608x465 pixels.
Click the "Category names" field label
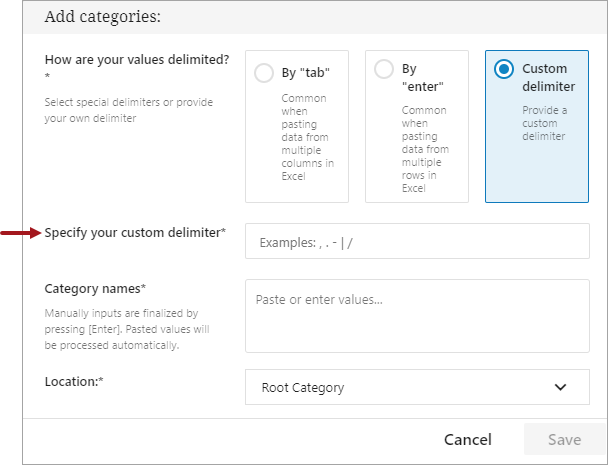[95, 289]
